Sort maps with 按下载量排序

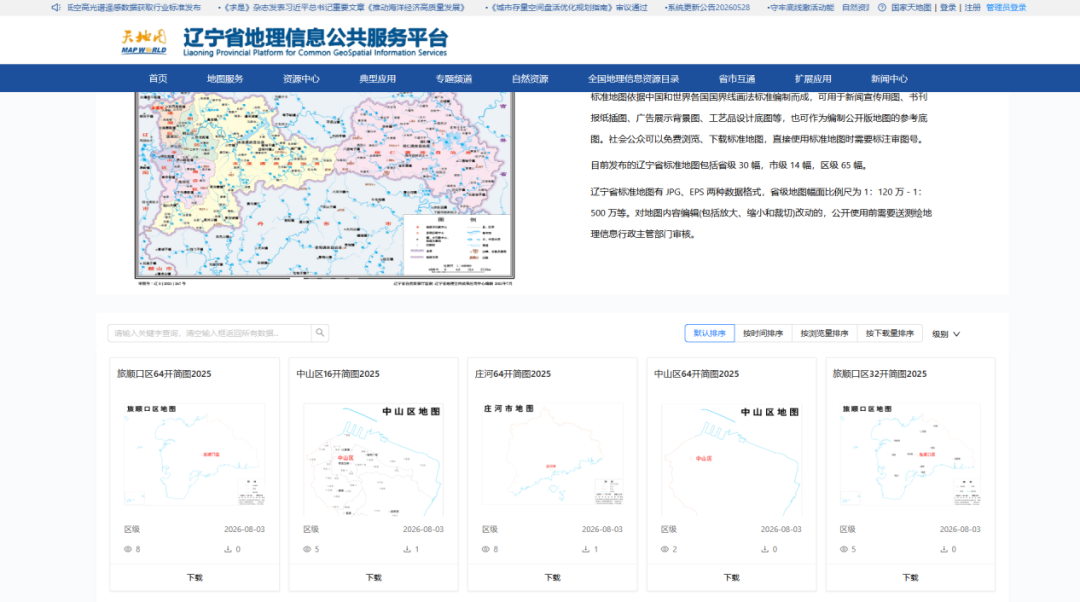[x=890, y=333]
